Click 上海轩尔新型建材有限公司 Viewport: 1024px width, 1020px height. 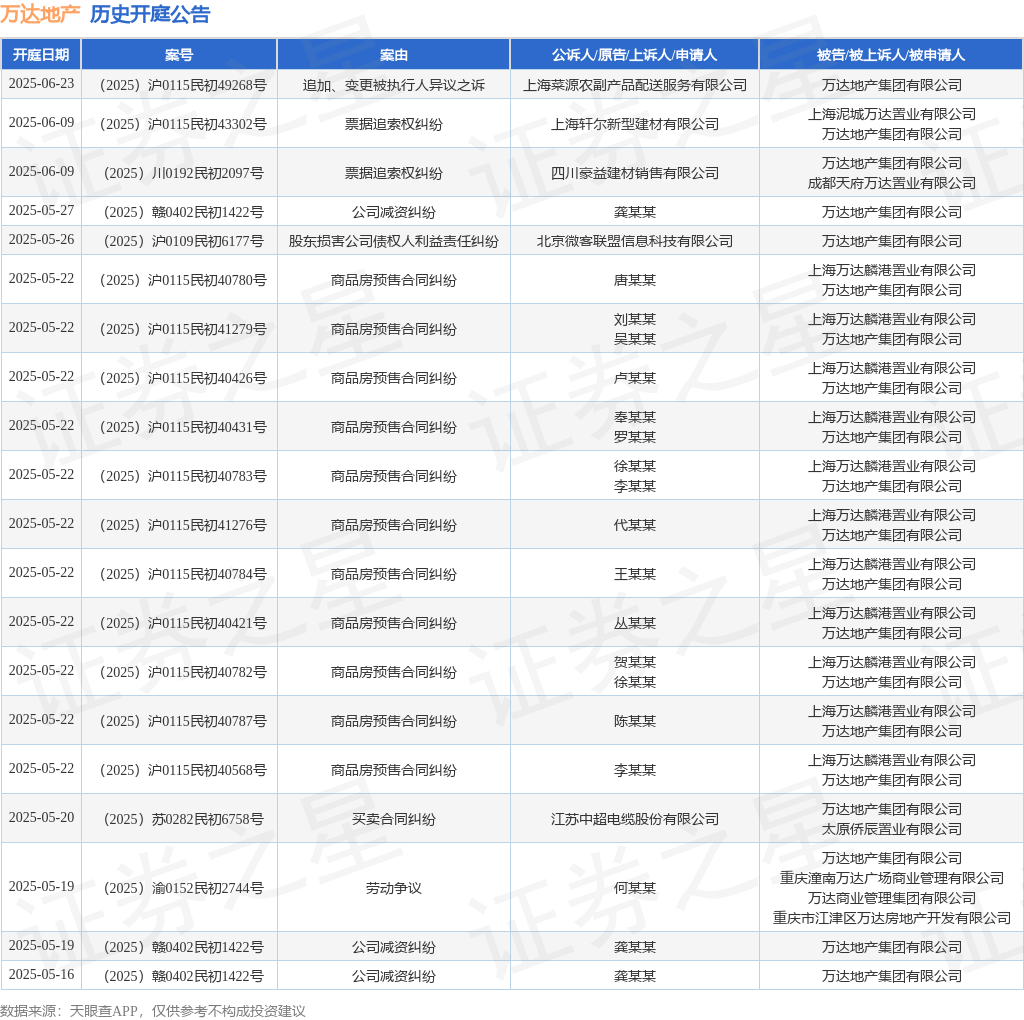pos(635,124)
